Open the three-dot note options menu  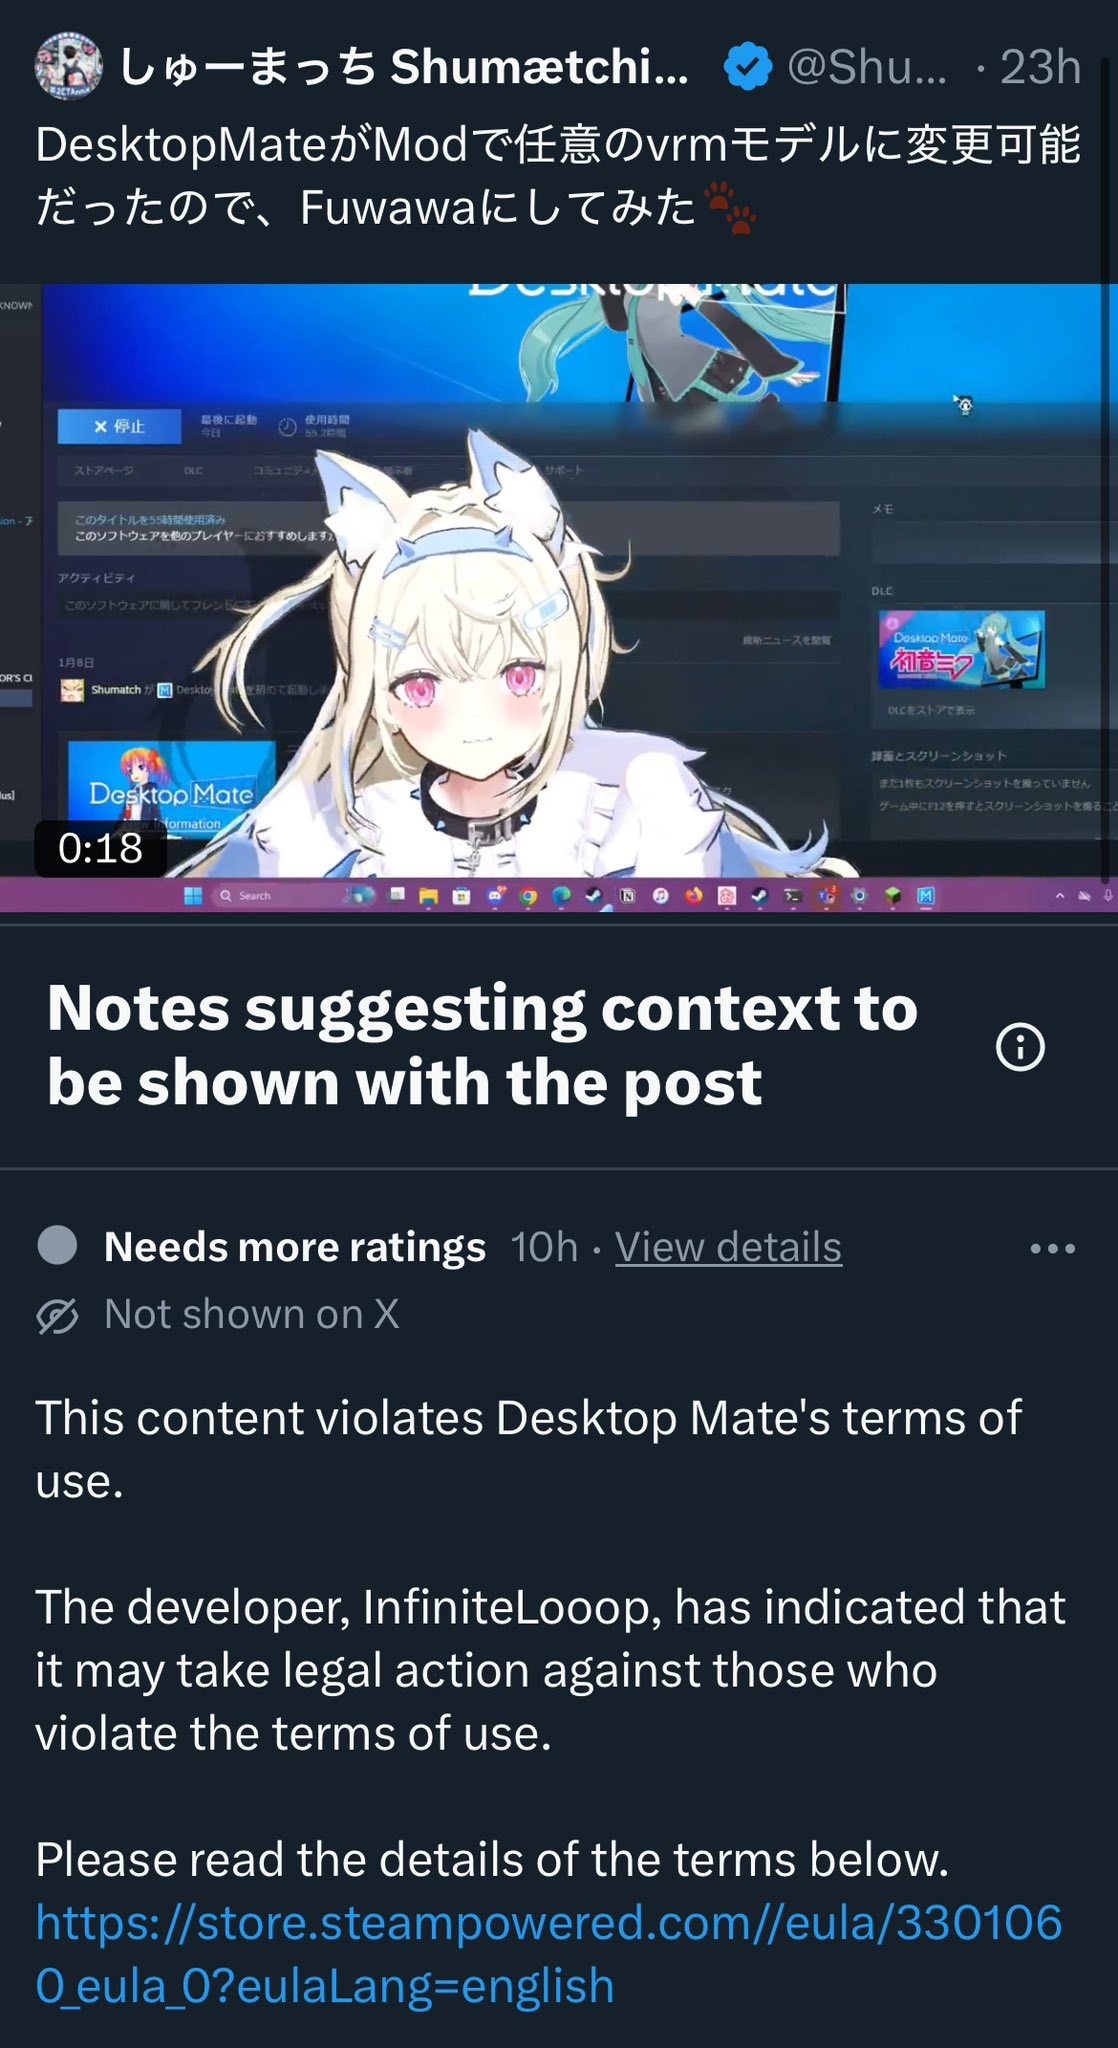point(1052,1248)
